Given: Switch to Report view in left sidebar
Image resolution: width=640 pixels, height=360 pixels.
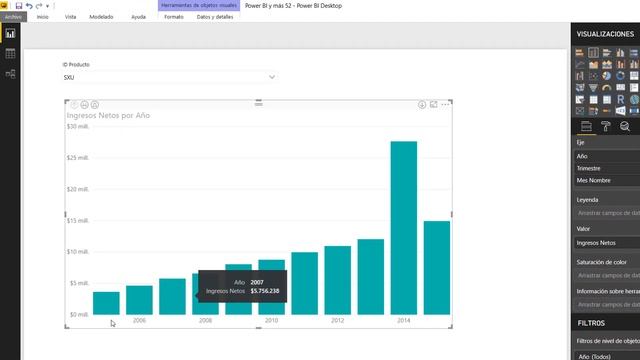Looking at the screenshot, I should tap(10, 33).
